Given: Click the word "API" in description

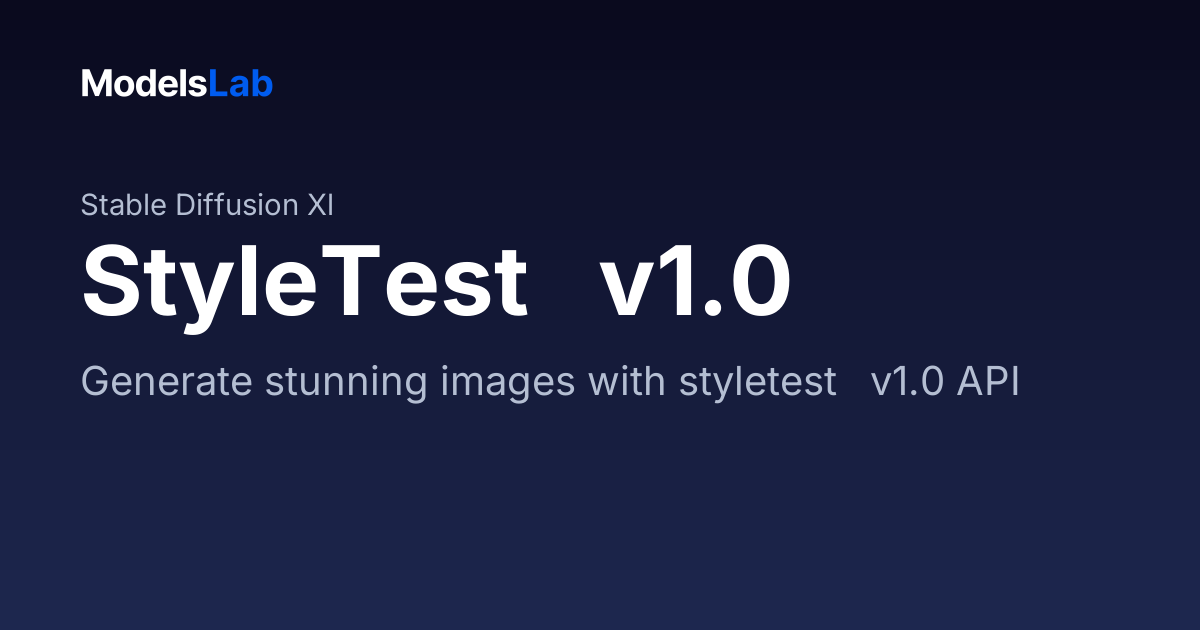Looking at the screenshot, I should [988, 383].
